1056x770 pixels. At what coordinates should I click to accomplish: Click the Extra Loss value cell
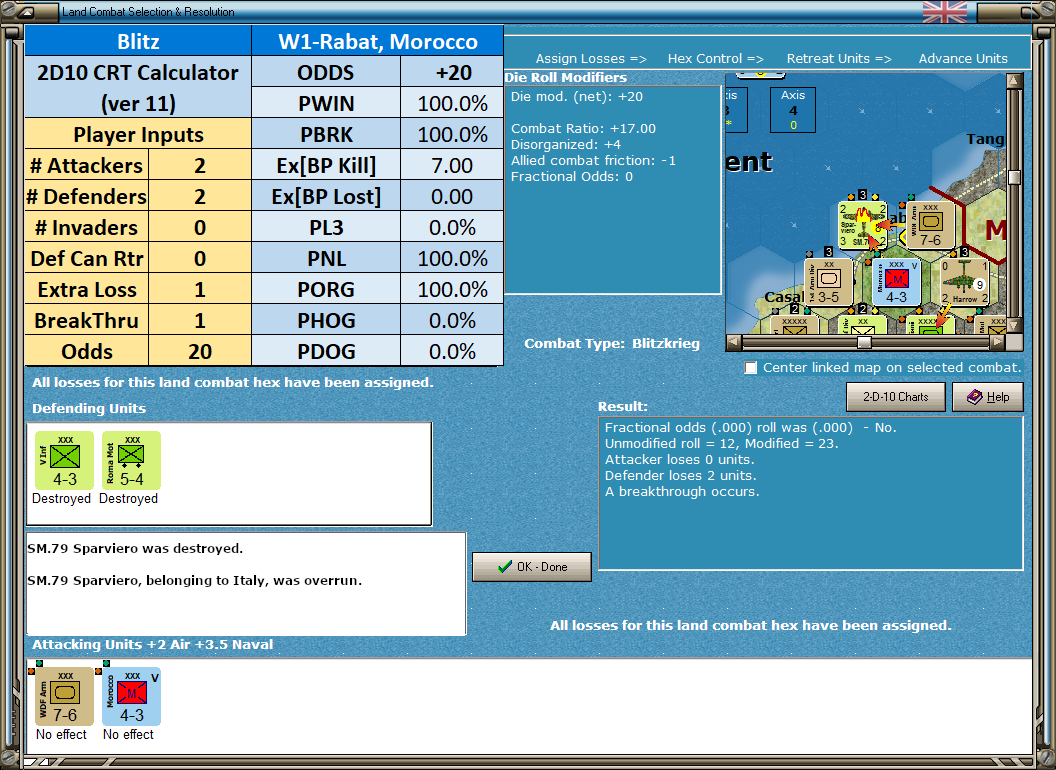coord(199,290)
